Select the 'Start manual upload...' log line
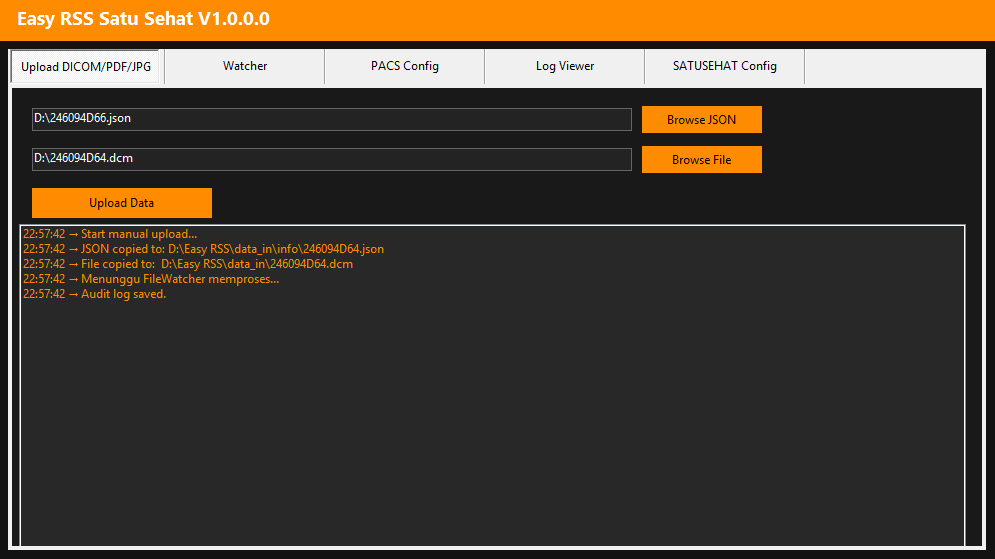 tap(110, 234)
